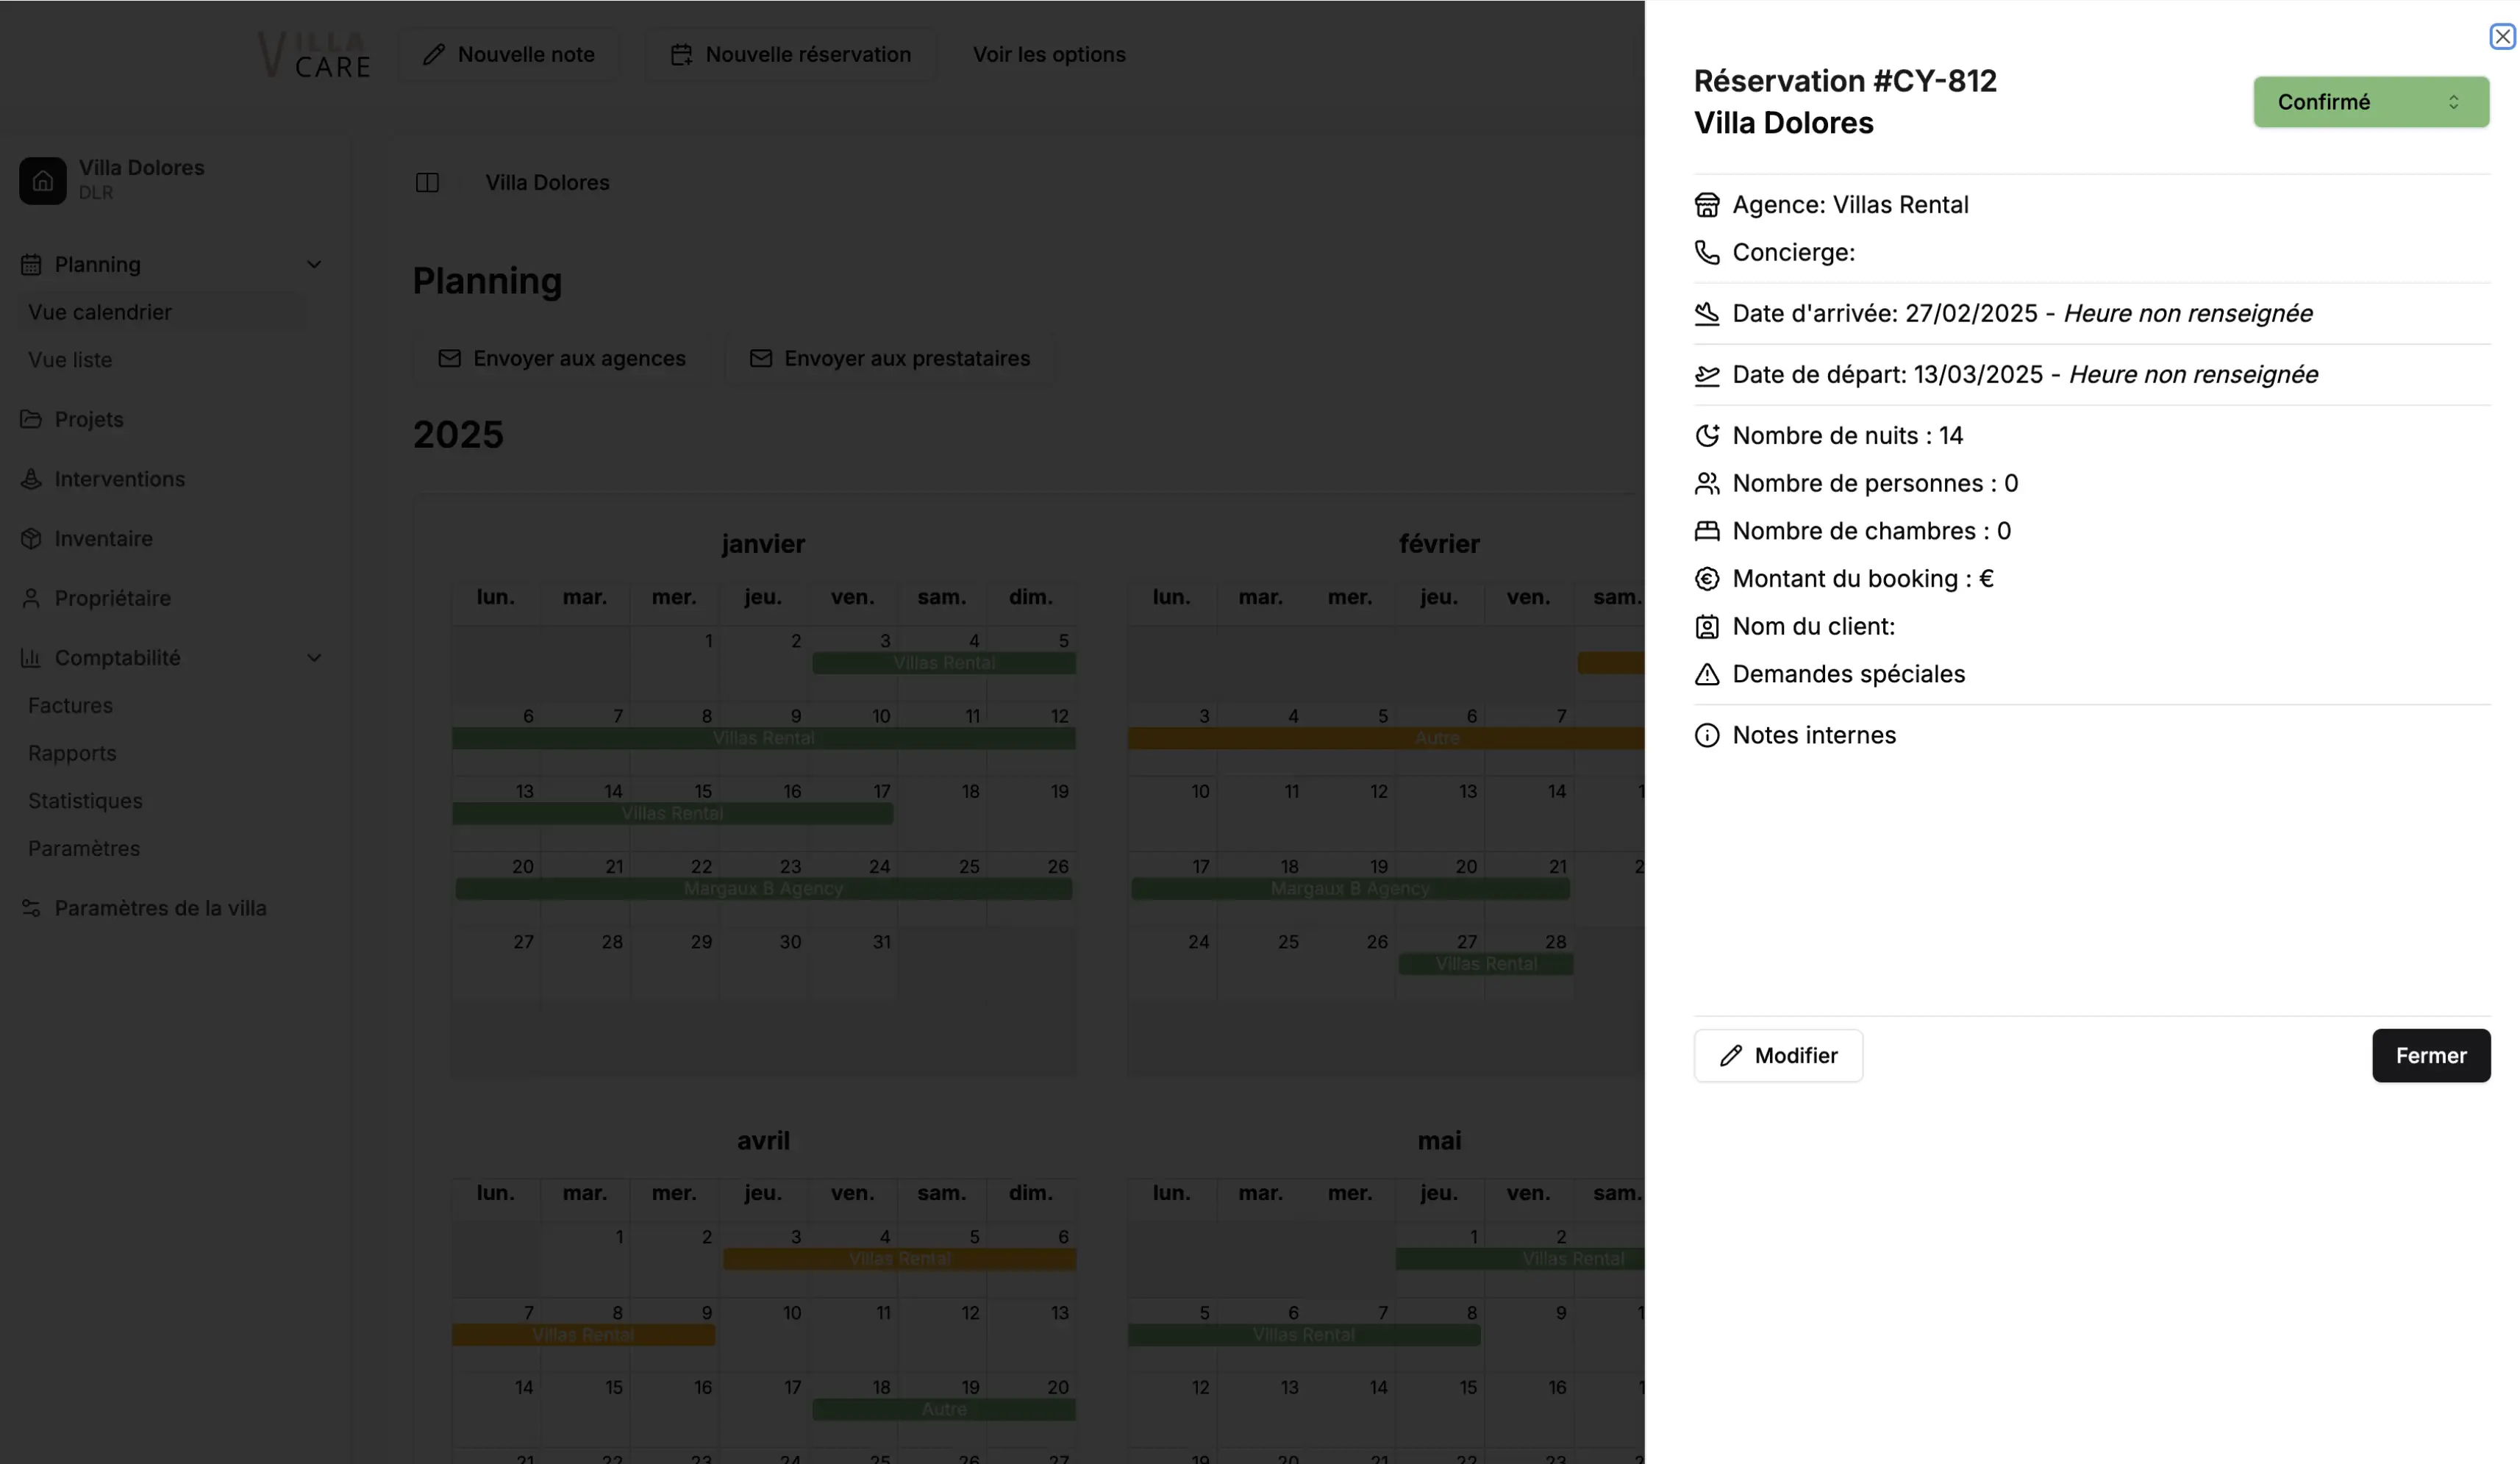Click the plane landing icon for arrival date
The image size is (2520, 1464).
point(1707,314)
